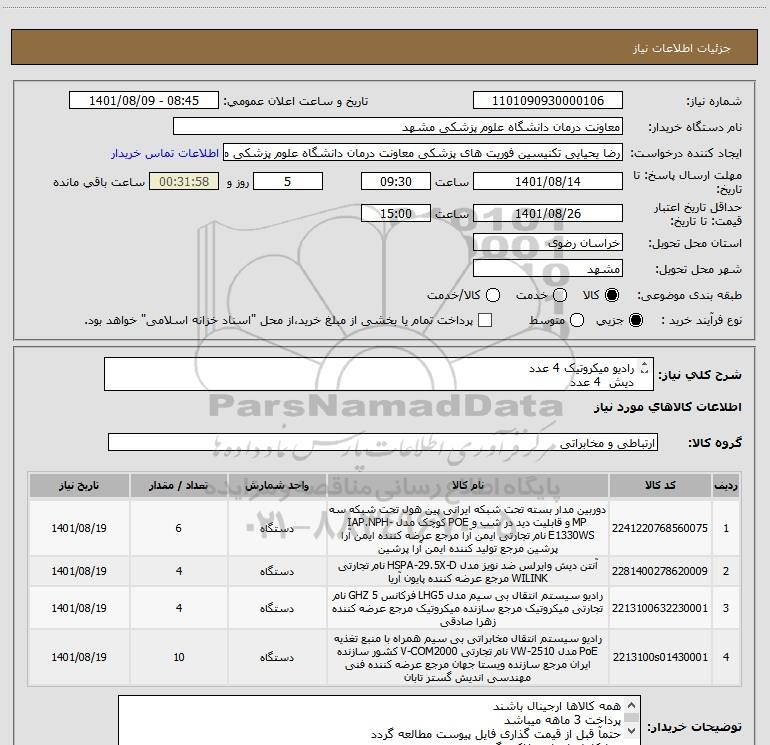Click the buyer organization name field

pyautogui.click(x=398, y=127)
